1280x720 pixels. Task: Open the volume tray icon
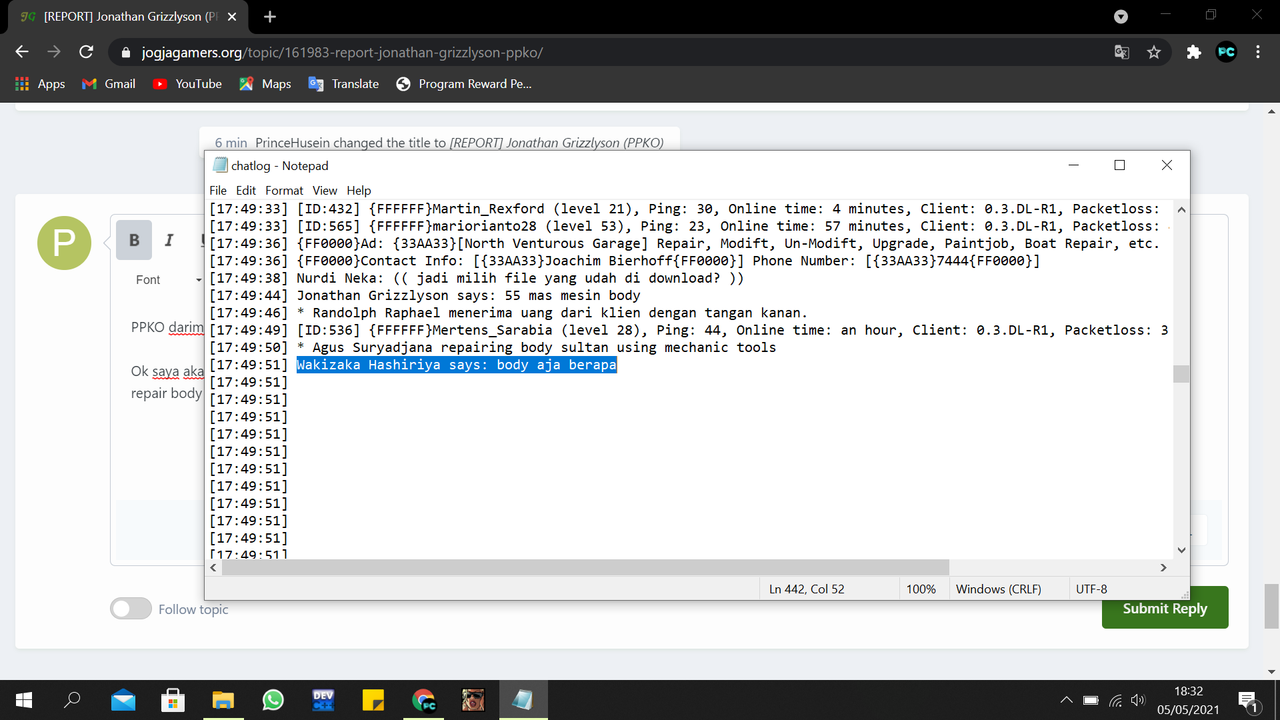[1139, 700]
